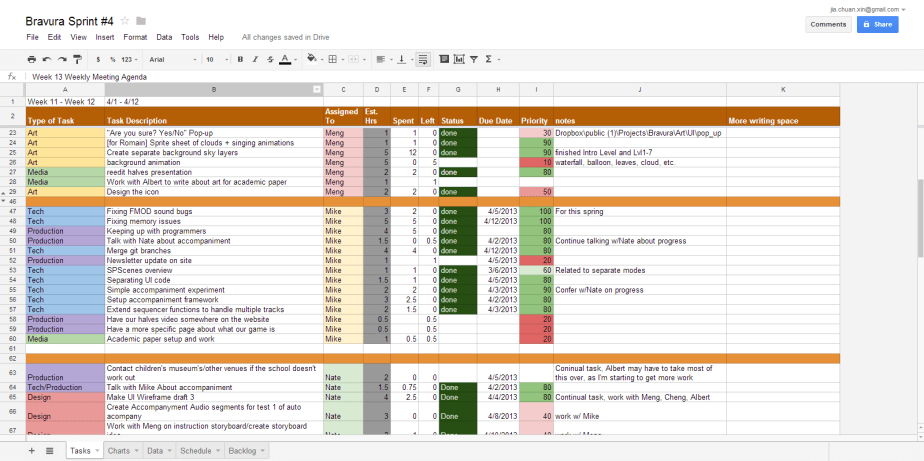Click the Print icon in toolbar
The image size is (924, 461).
(x=32, y=59)
